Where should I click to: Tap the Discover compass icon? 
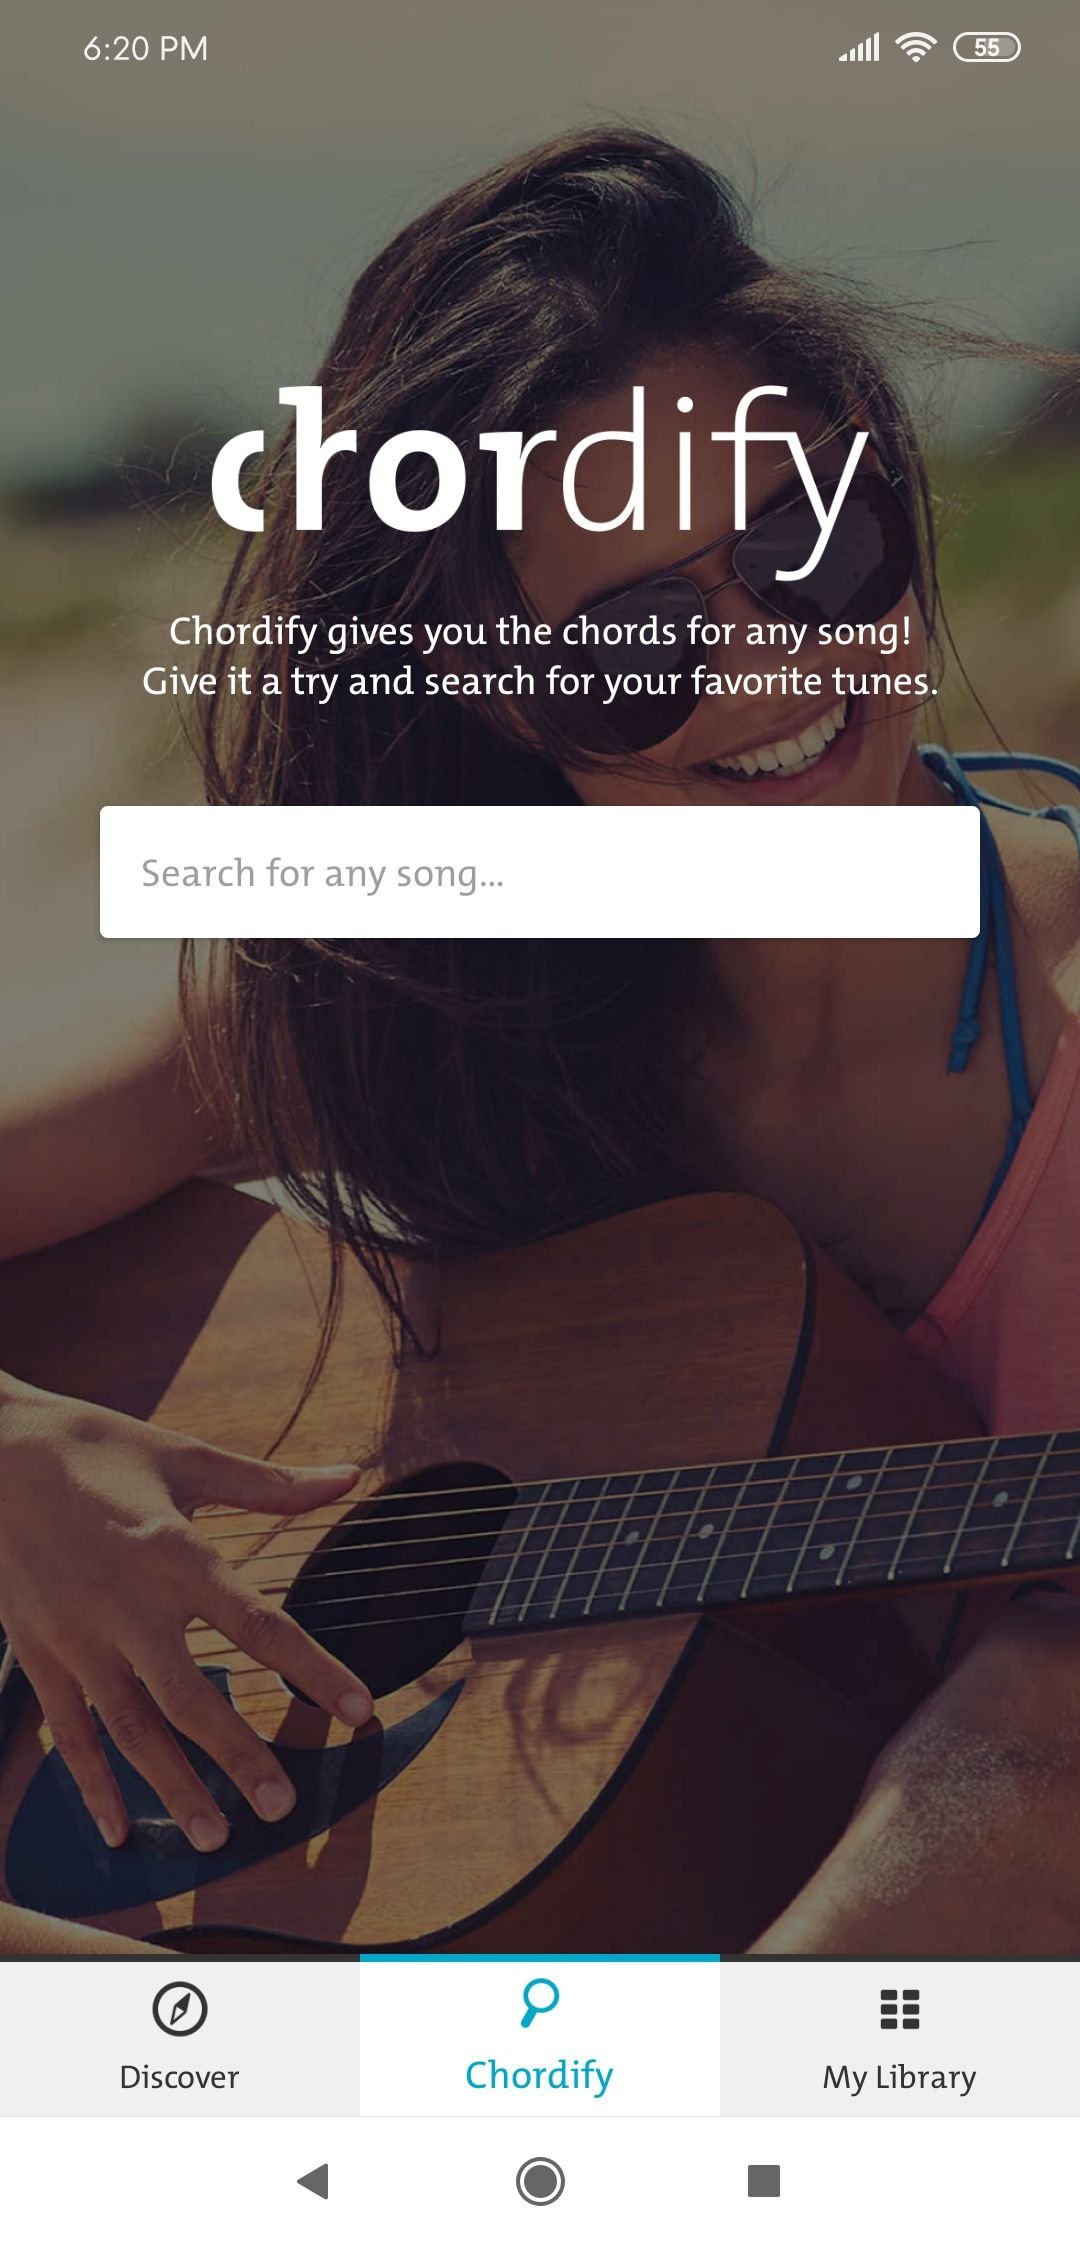tap(179, 2008)
